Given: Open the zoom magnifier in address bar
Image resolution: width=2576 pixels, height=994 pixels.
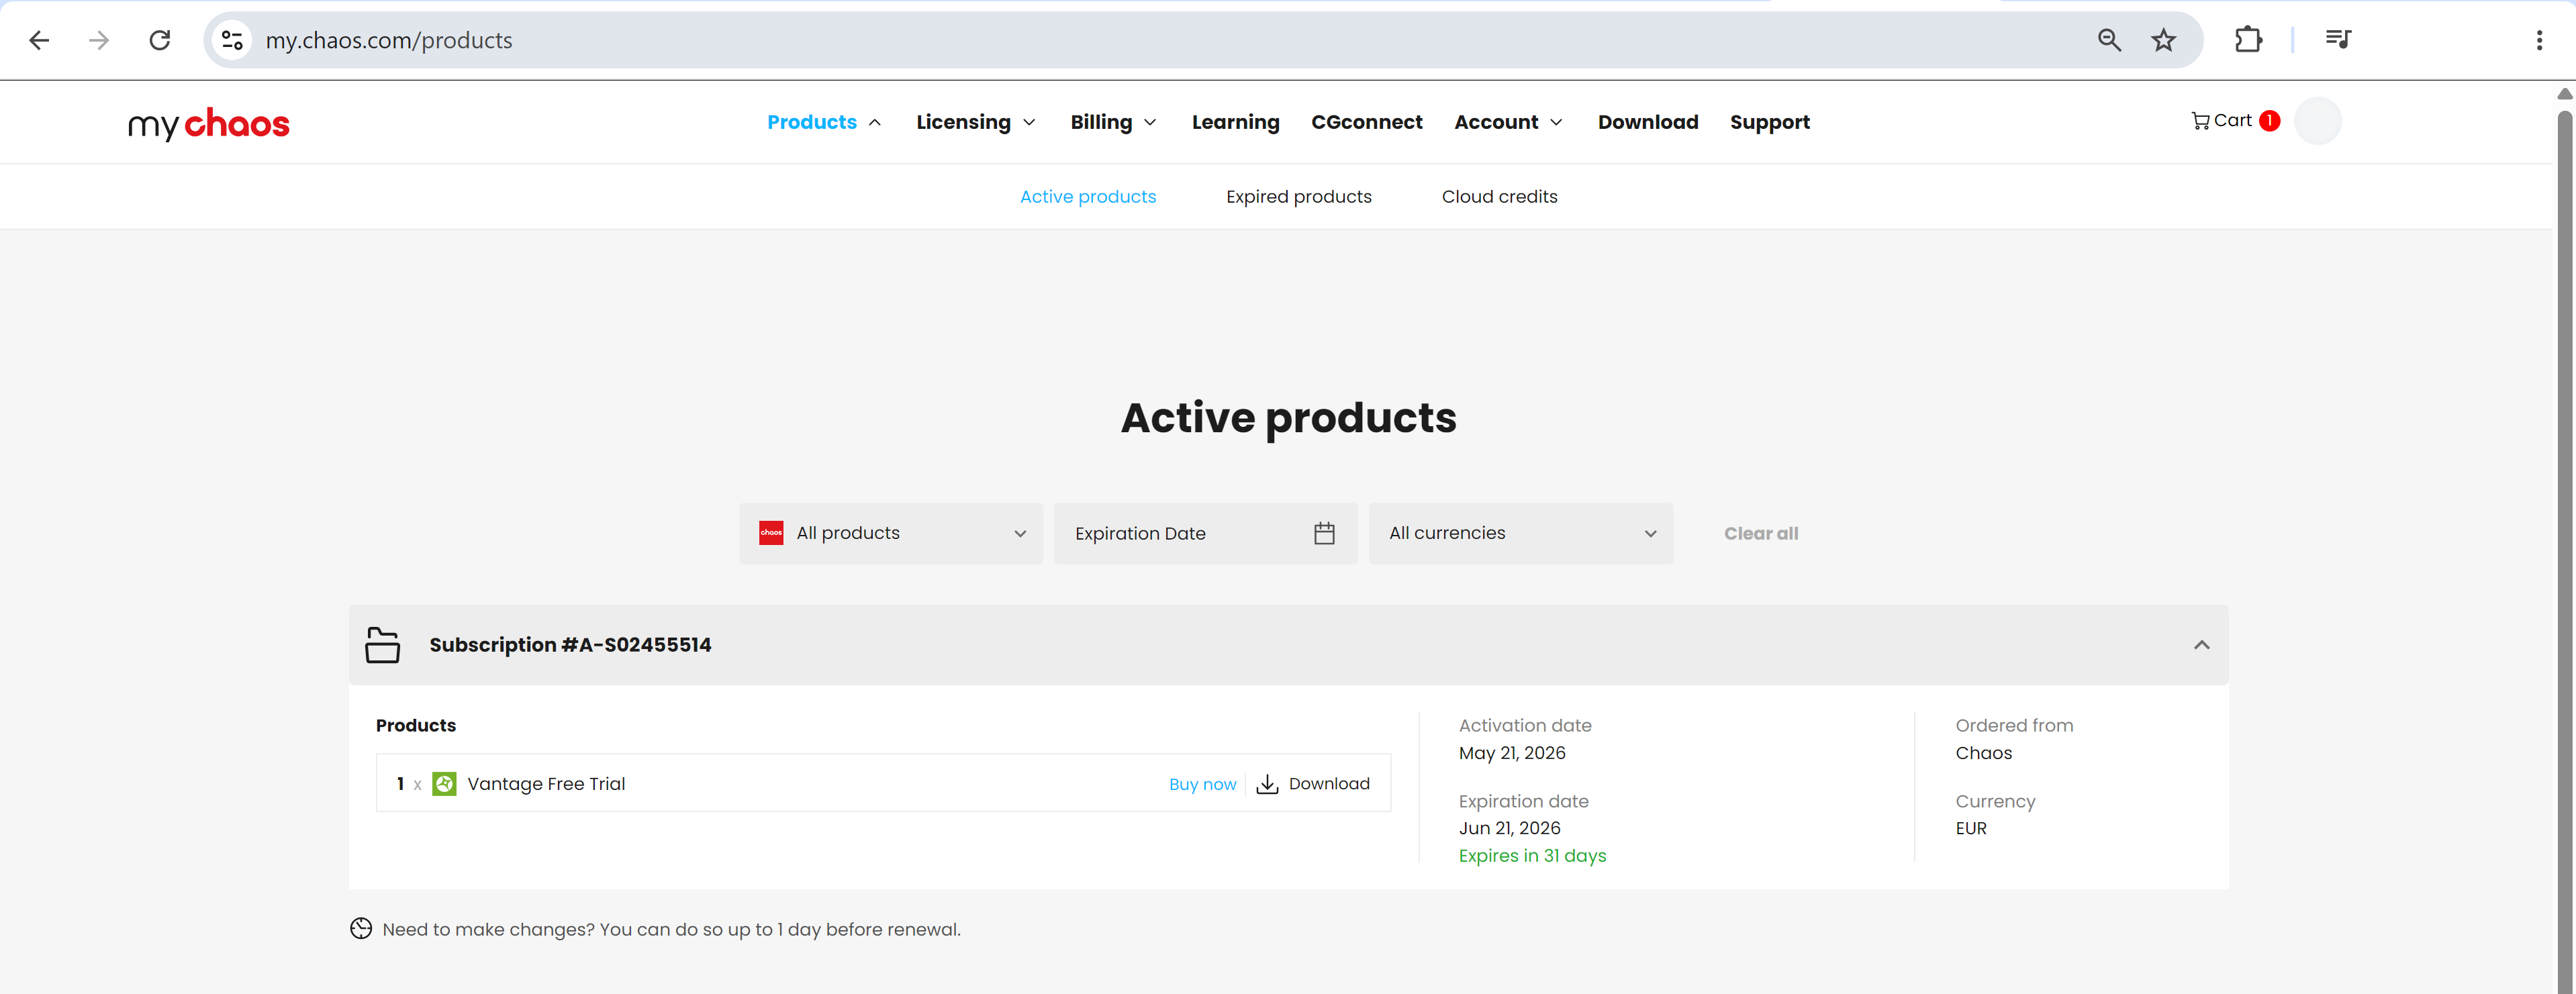Looking at the screenshot, I should coord(2109,40).
